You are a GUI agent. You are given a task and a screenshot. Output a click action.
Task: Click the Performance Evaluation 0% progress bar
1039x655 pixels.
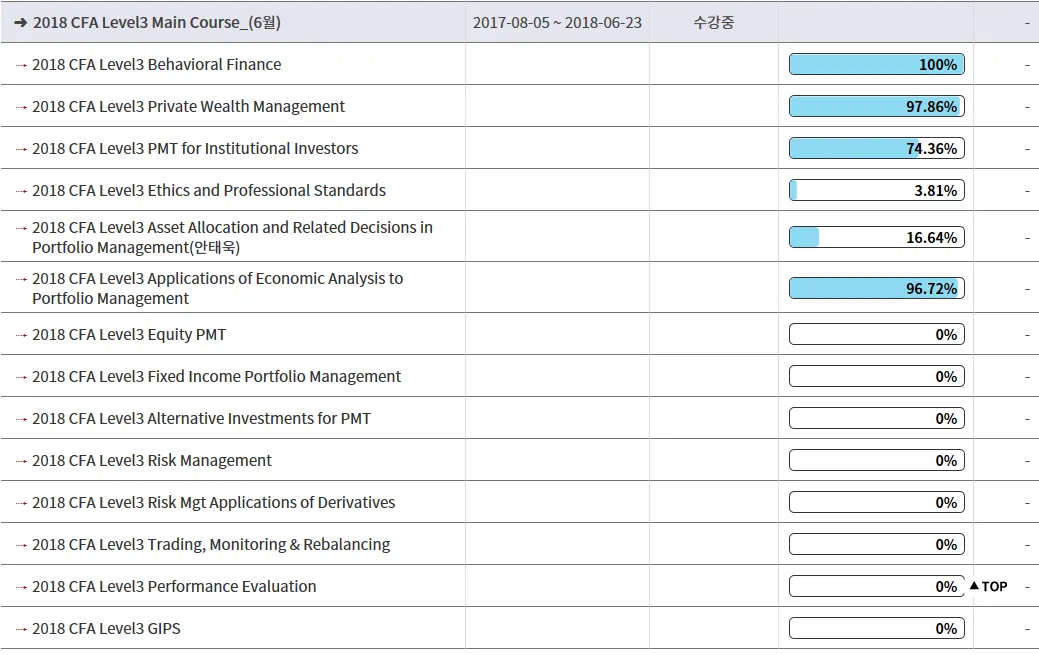[x=877, y=587]
